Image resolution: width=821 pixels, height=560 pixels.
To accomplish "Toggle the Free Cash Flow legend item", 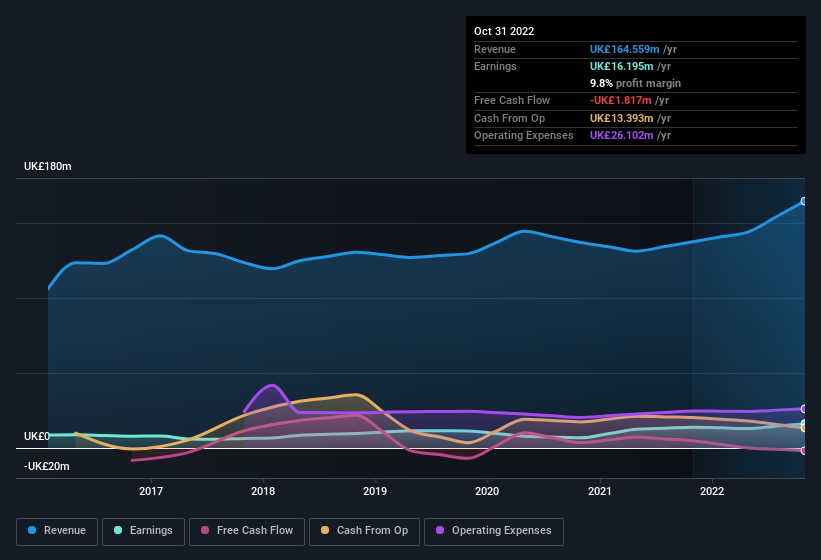I will 246,531.
